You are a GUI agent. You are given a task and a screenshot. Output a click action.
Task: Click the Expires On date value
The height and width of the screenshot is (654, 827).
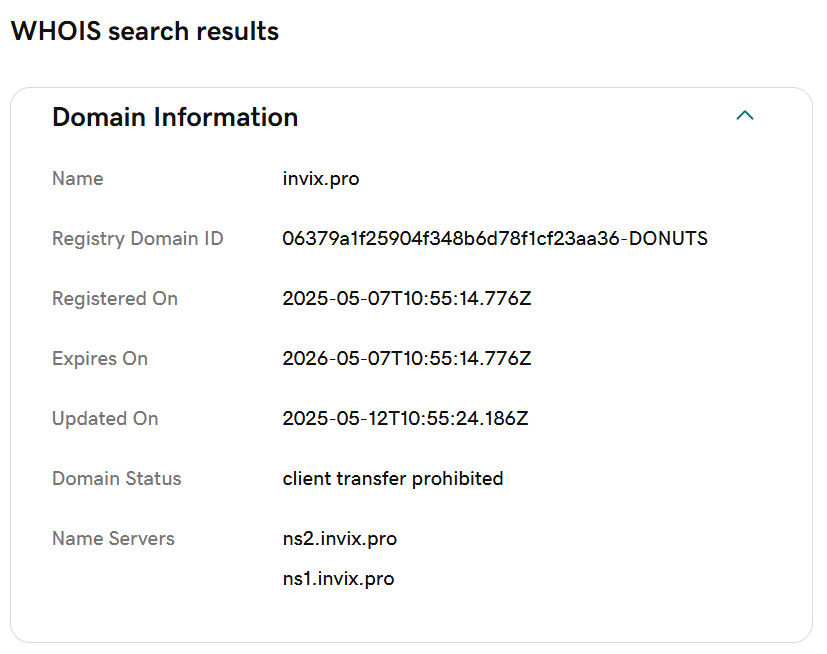tap(407, 359)
